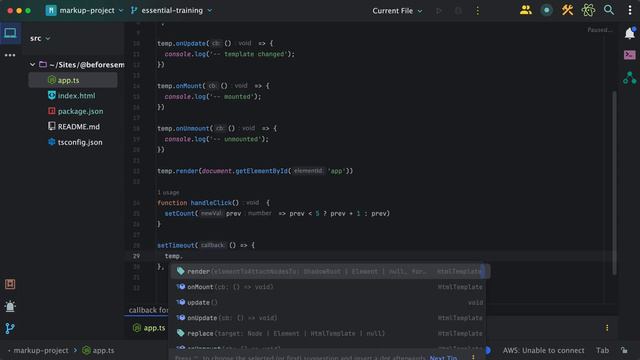Open the Project tool window icon
Viewport: 640px width, 360px height.
pos(10,33)
